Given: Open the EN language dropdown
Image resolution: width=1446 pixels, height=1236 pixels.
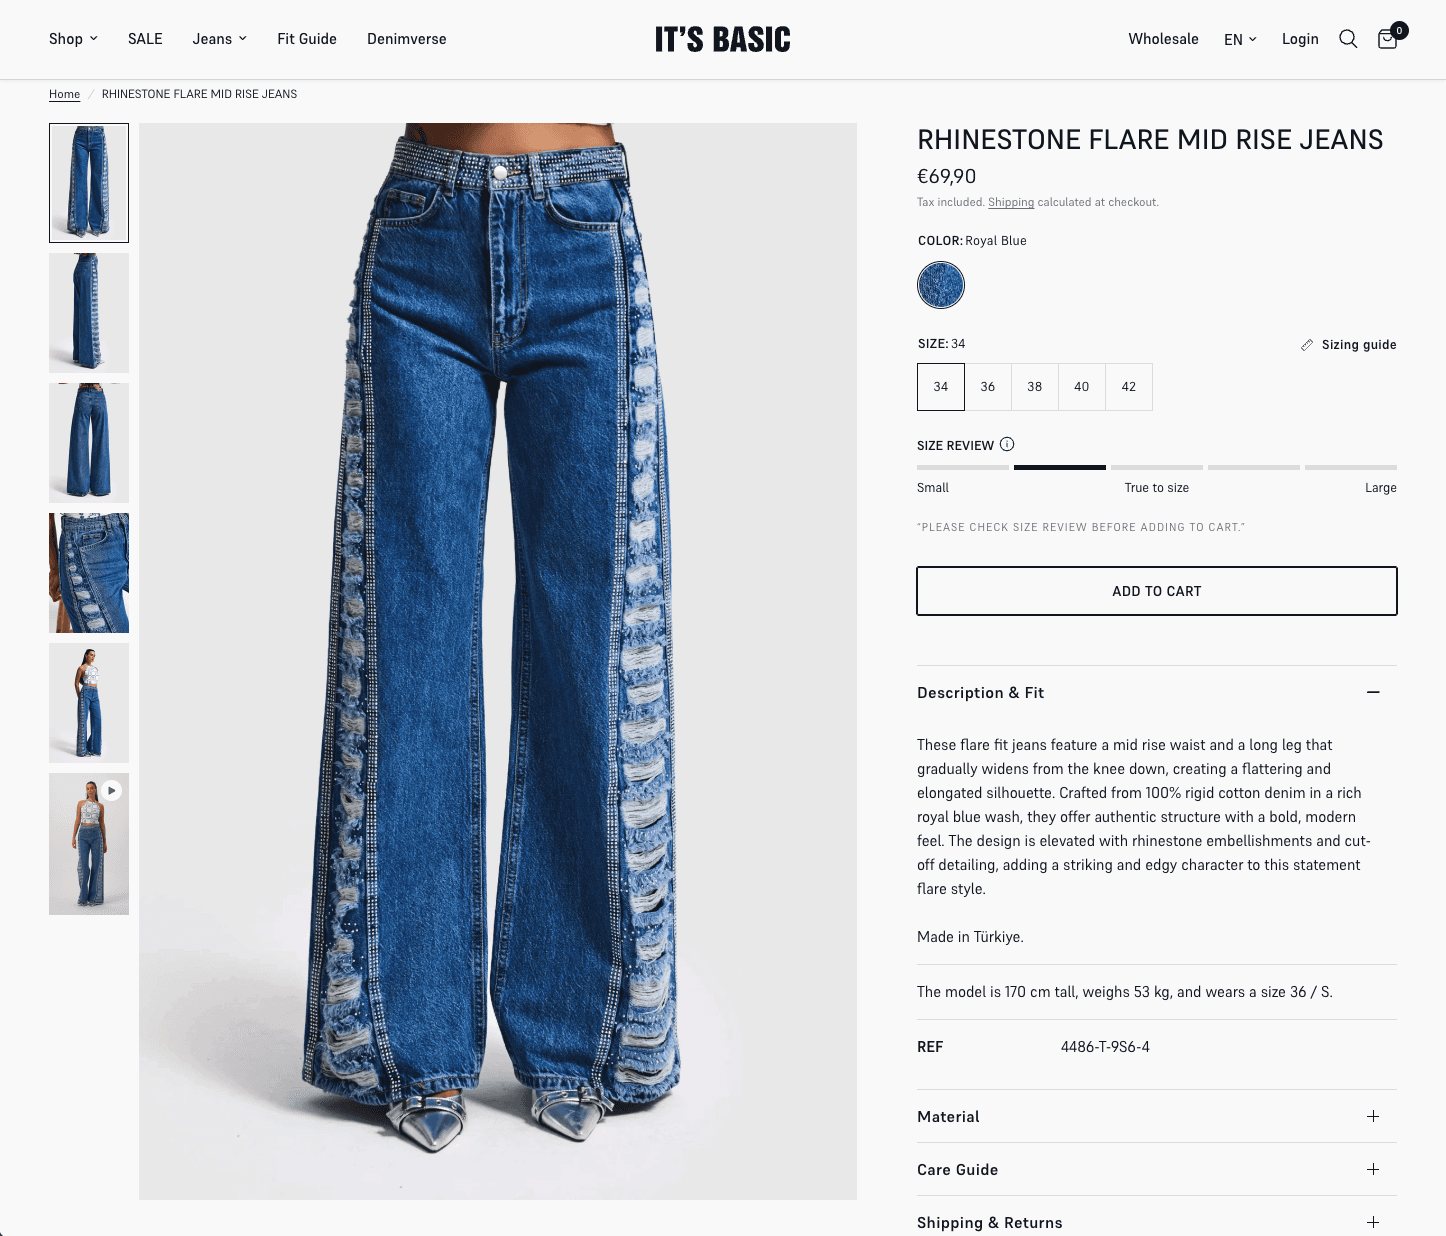Looking at the screenshot, I should coord(1240,39).
